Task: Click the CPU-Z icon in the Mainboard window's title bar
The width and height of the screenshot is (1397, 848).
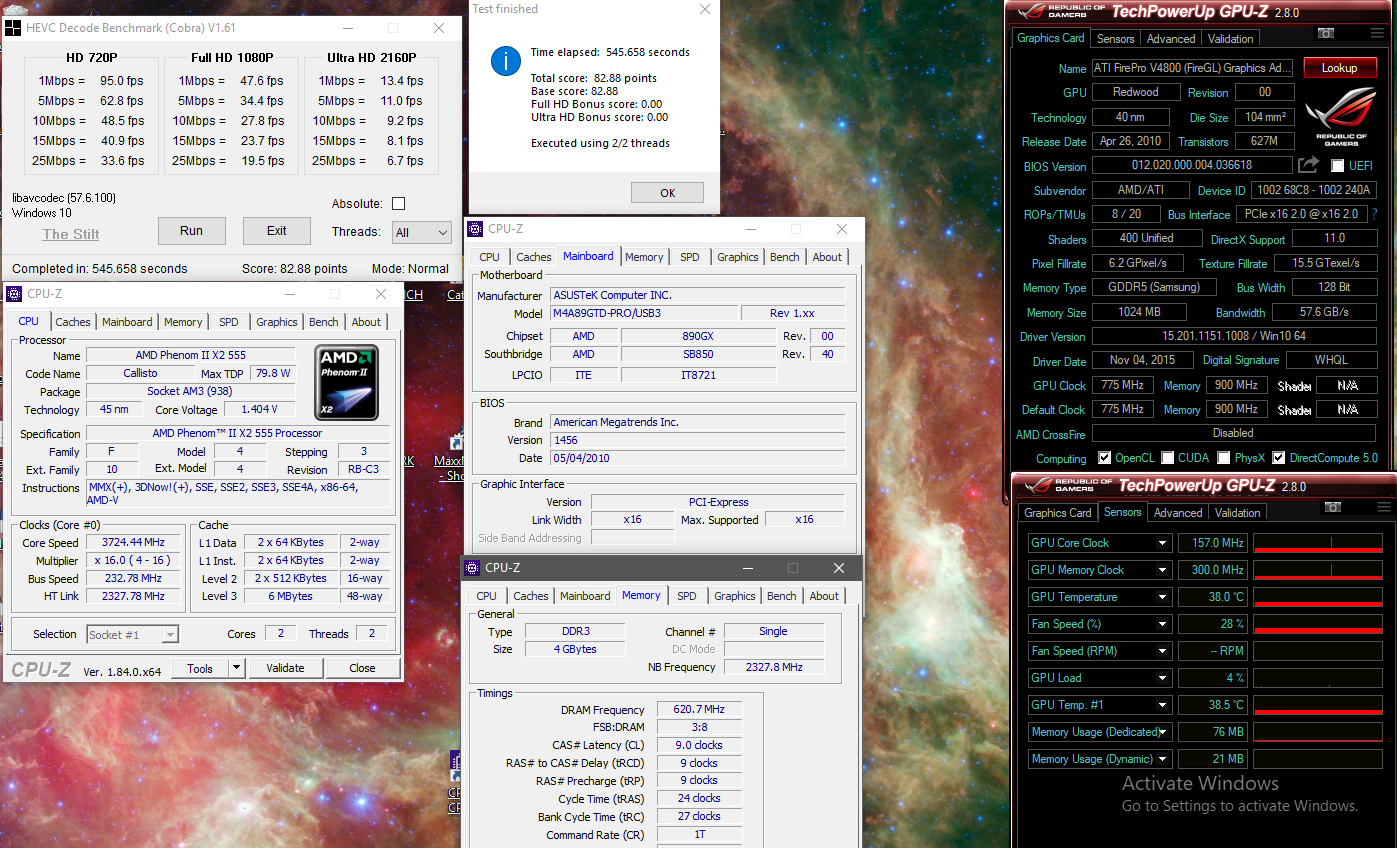Action: coord(476,229)
